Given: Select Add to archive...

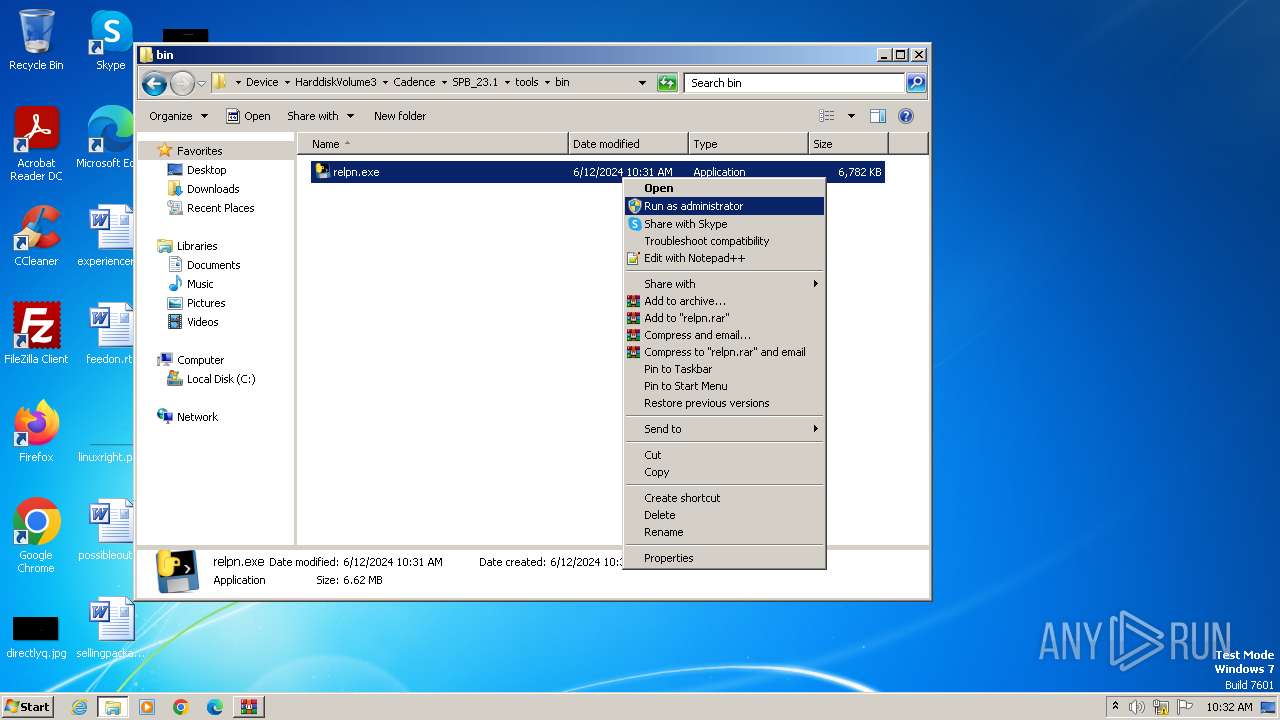Looking at the screenshot, I should [724, 301].
